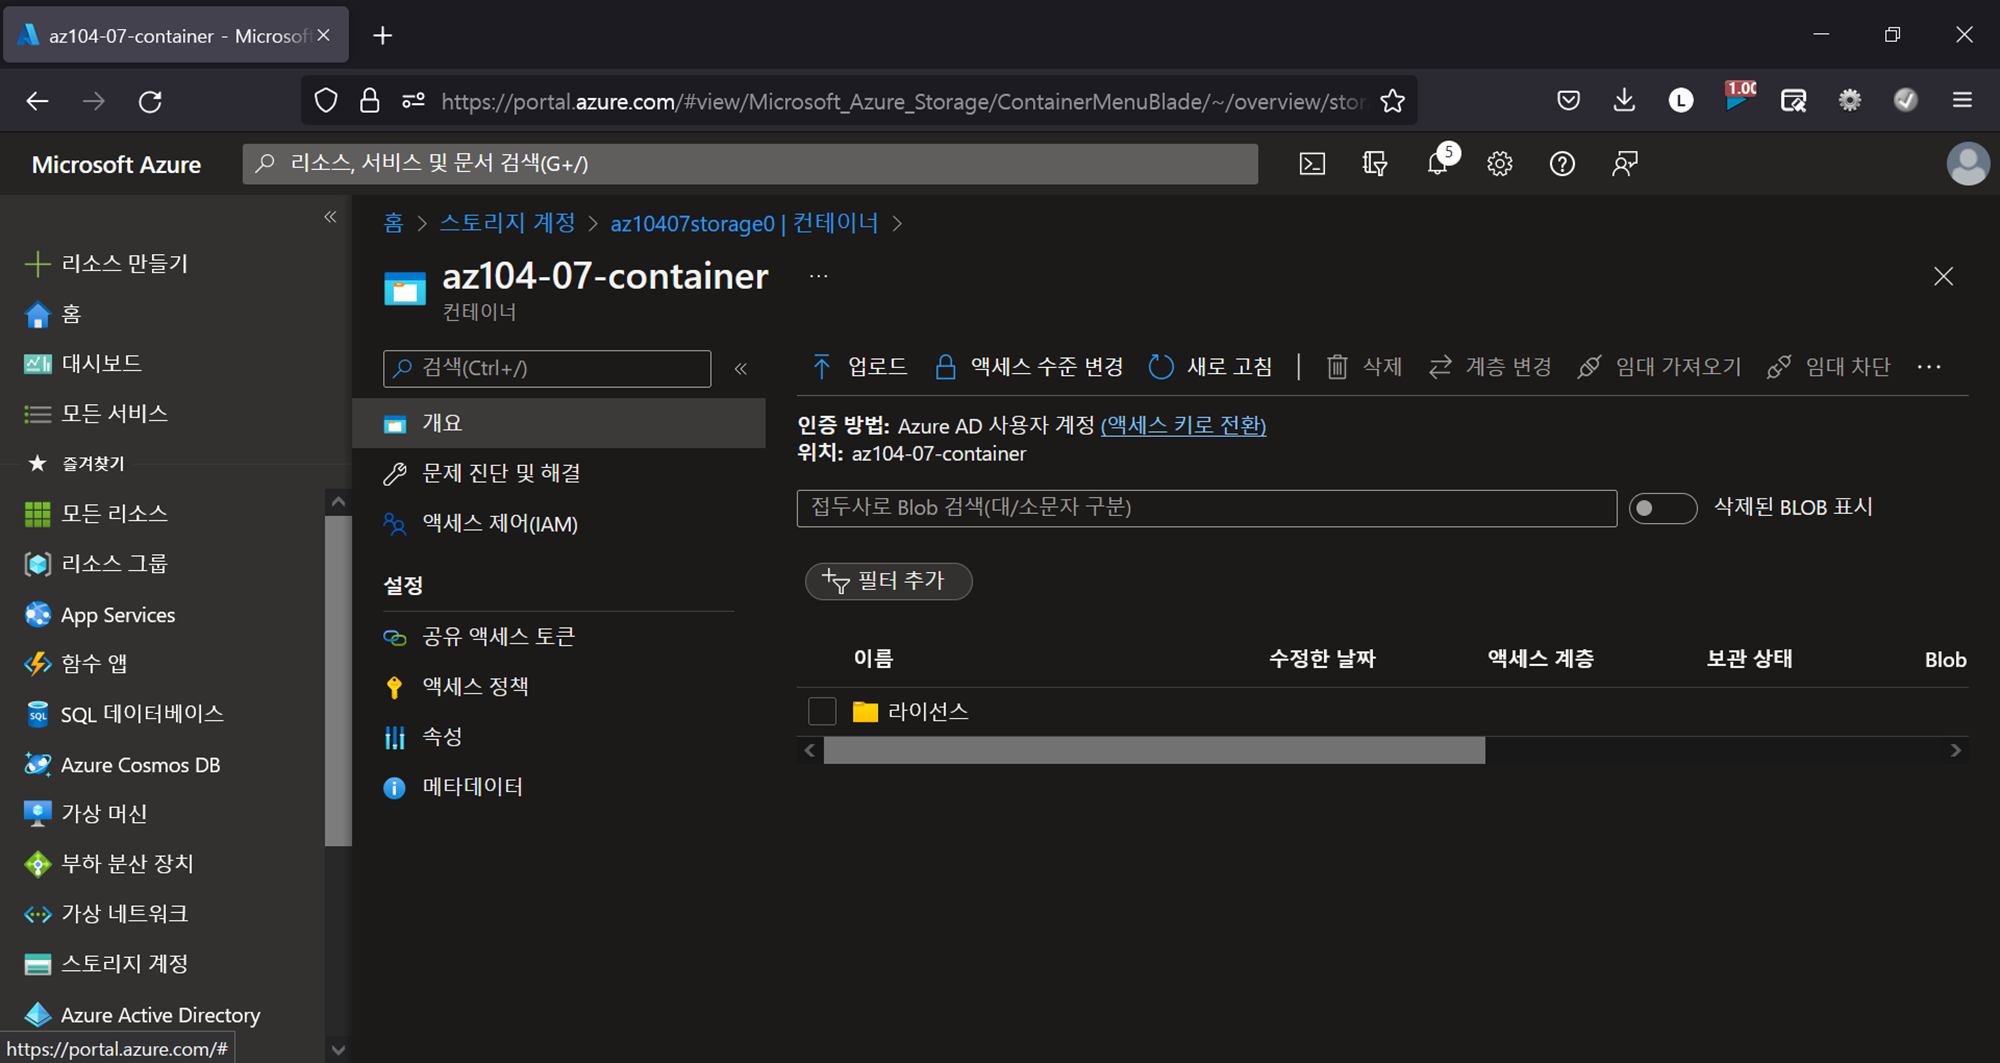Open 모든 서비스 list
Screen dimensions: 2000x1063
(x=96, y=413)
